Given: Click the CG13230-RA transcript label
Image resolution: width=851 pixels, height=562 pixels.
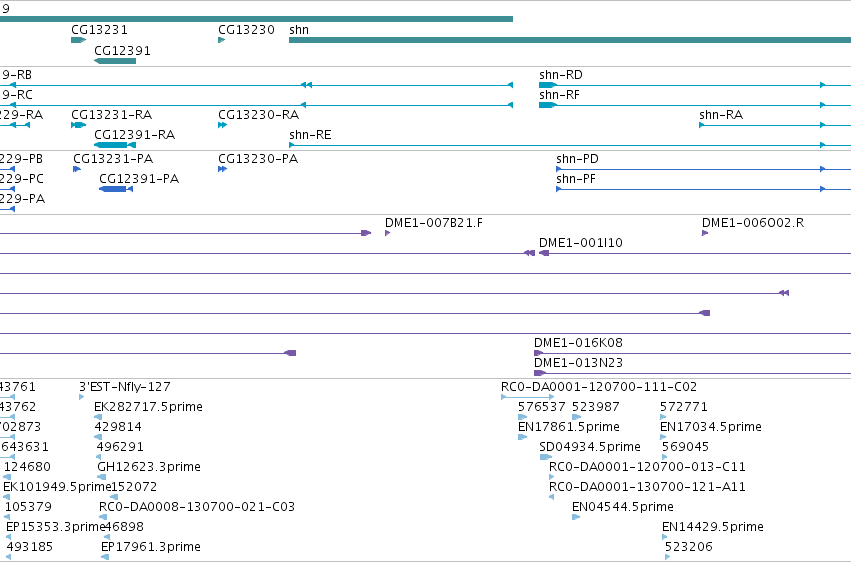Looking at the screenshot, I should 258,115.
